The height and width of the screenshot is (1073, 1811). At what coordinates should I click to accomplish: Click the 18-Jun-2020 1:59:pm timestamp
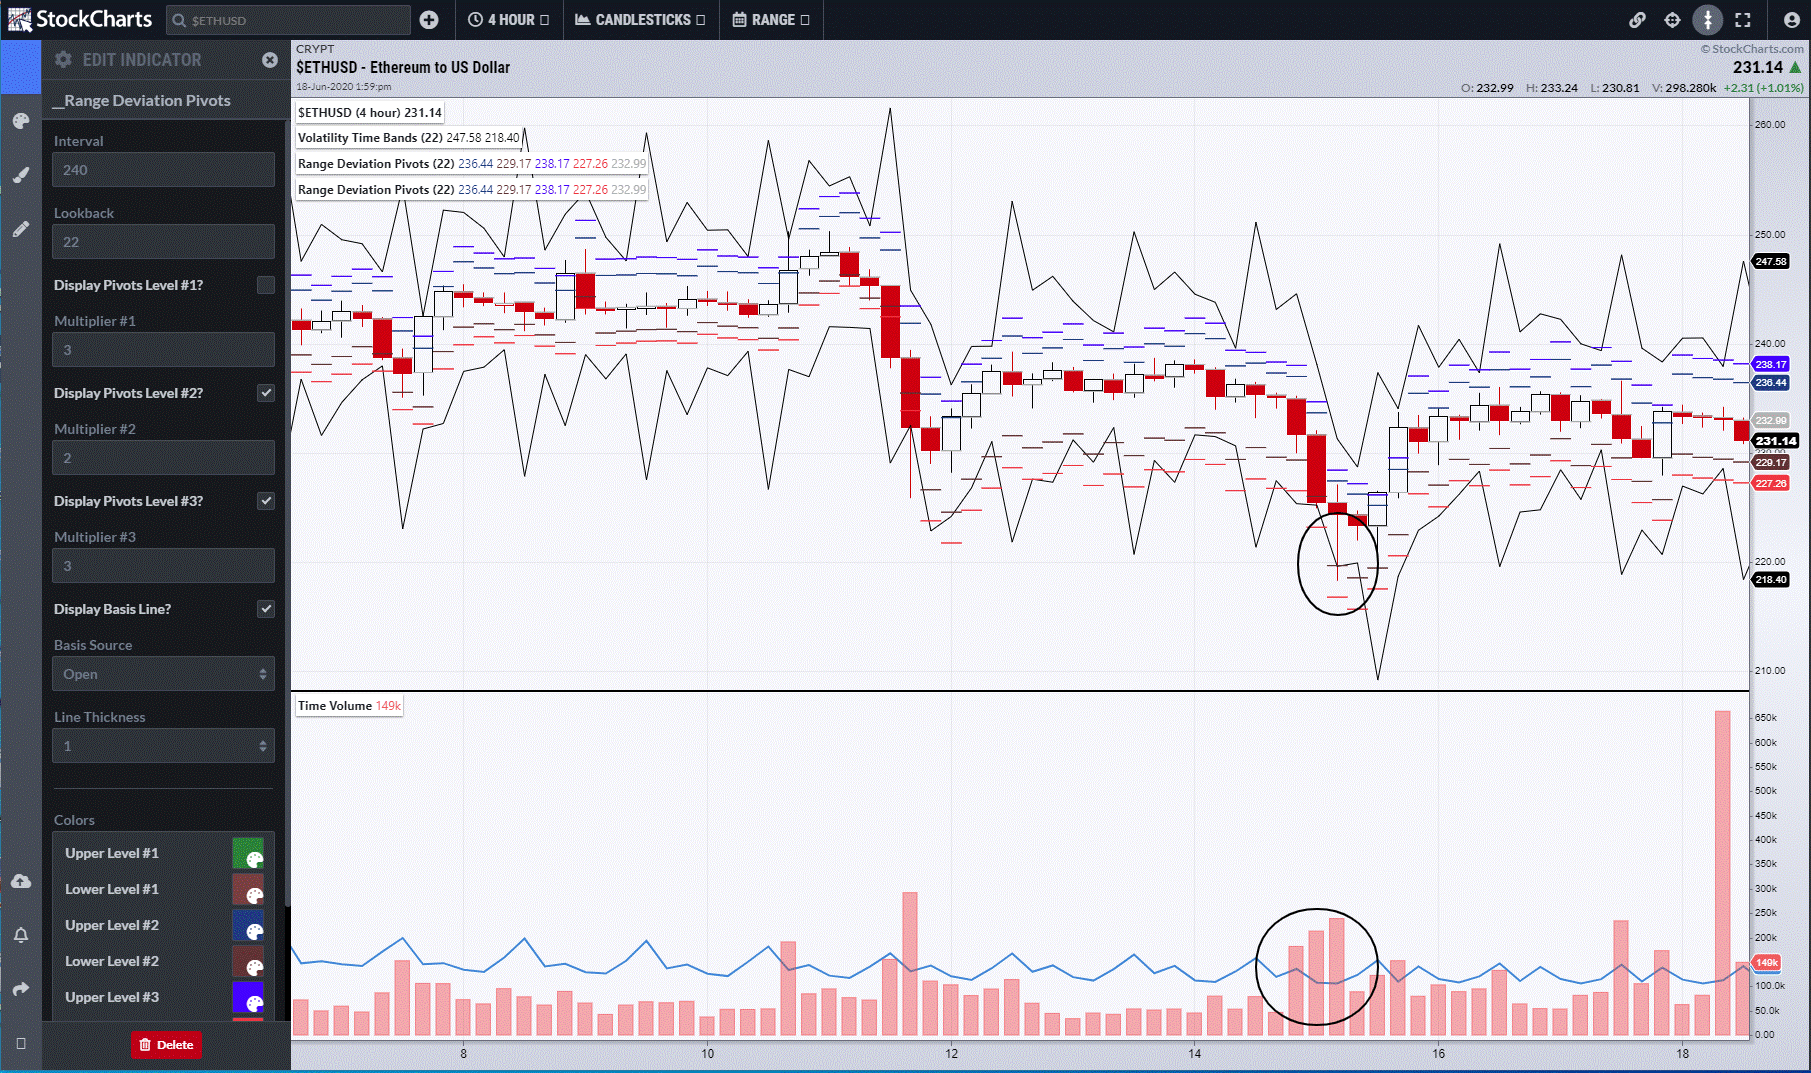pyautogui.click(x=344, y=87)
